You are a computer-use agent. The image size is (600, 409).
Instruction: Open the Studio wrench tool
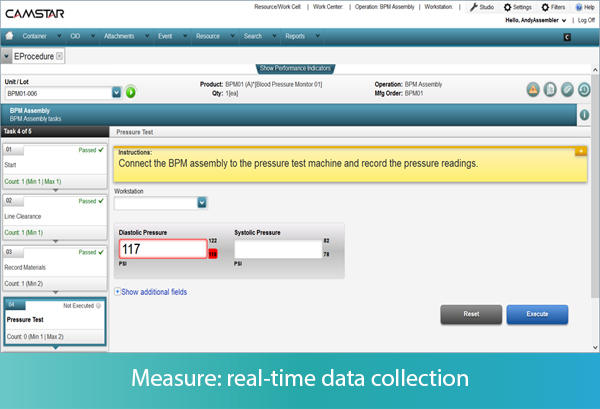click(x=482, y=7)
